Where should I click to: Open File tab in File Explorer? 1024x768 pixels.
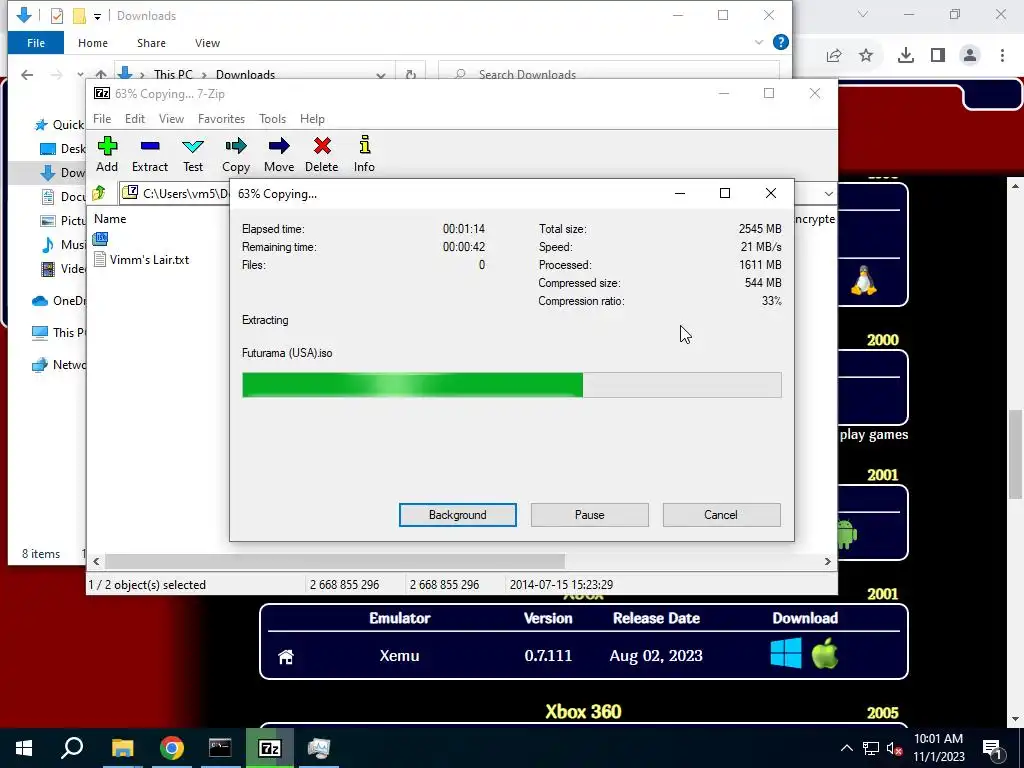[36, 43]
